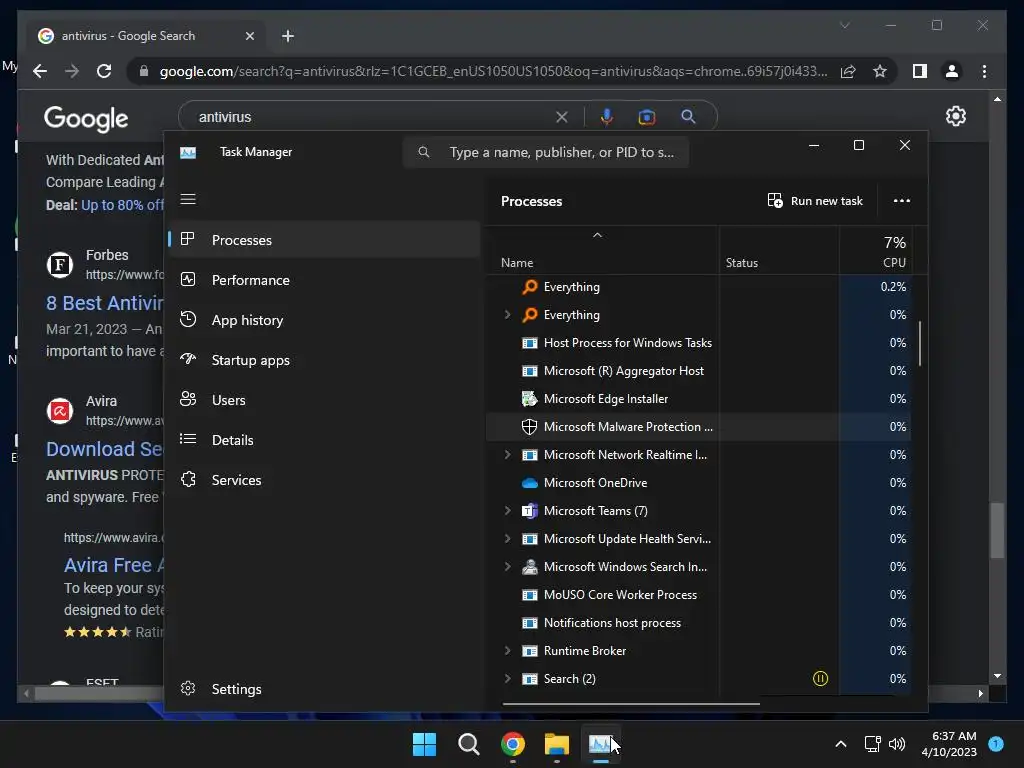Switch to the Details tab

(325, 440)
